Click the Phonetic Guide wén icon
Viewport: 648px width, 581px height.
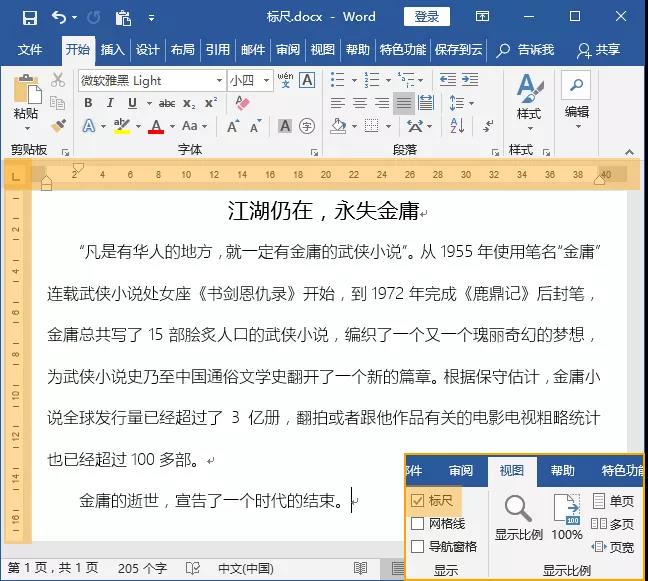[285, 80]
